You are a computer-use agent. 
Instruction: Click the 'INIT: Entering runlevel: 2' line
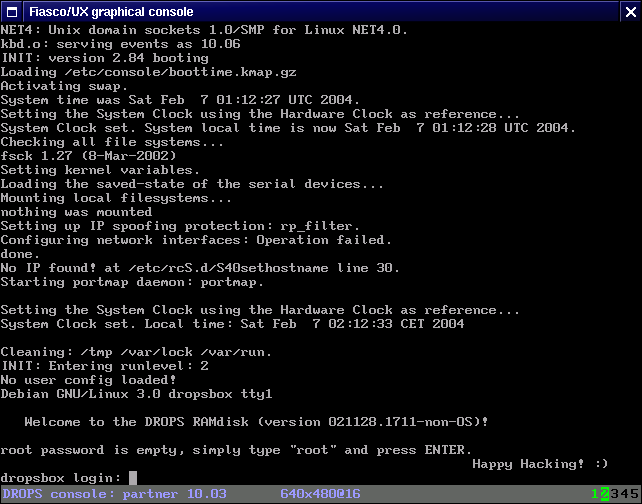[x=104, y=366]
